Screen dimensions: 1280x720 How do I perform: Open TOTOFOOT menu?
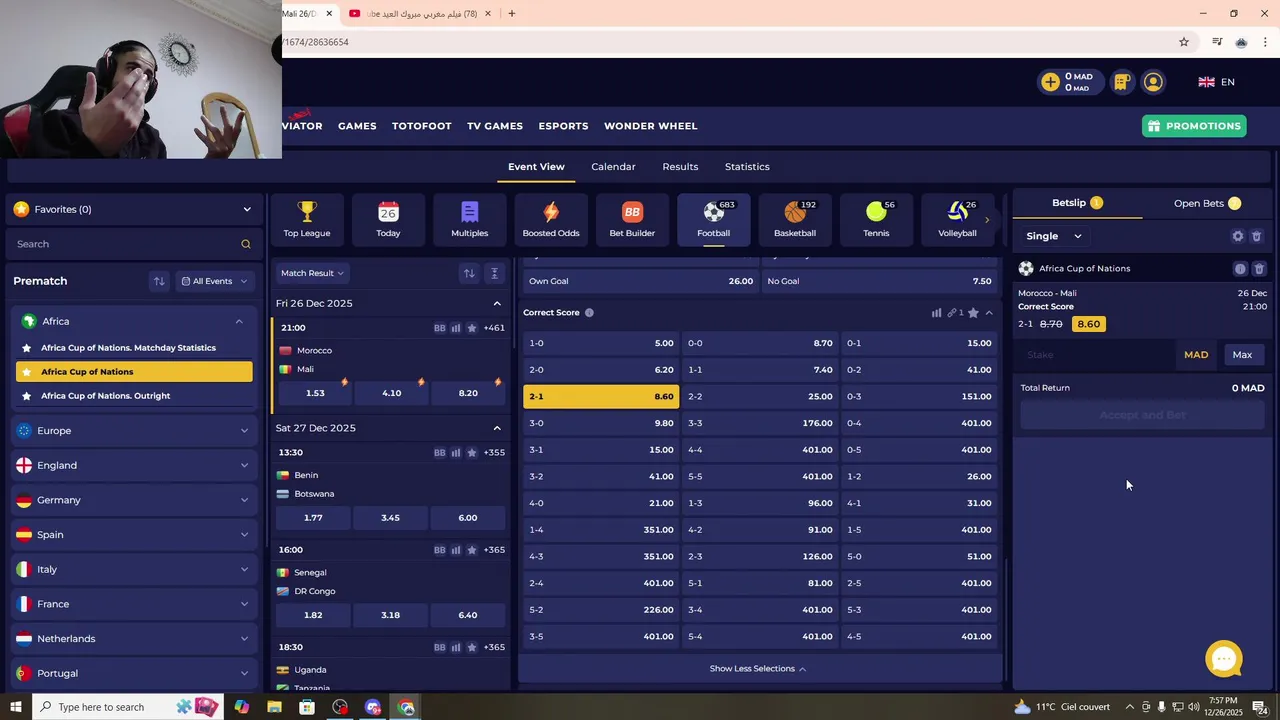tap(421, 126)
